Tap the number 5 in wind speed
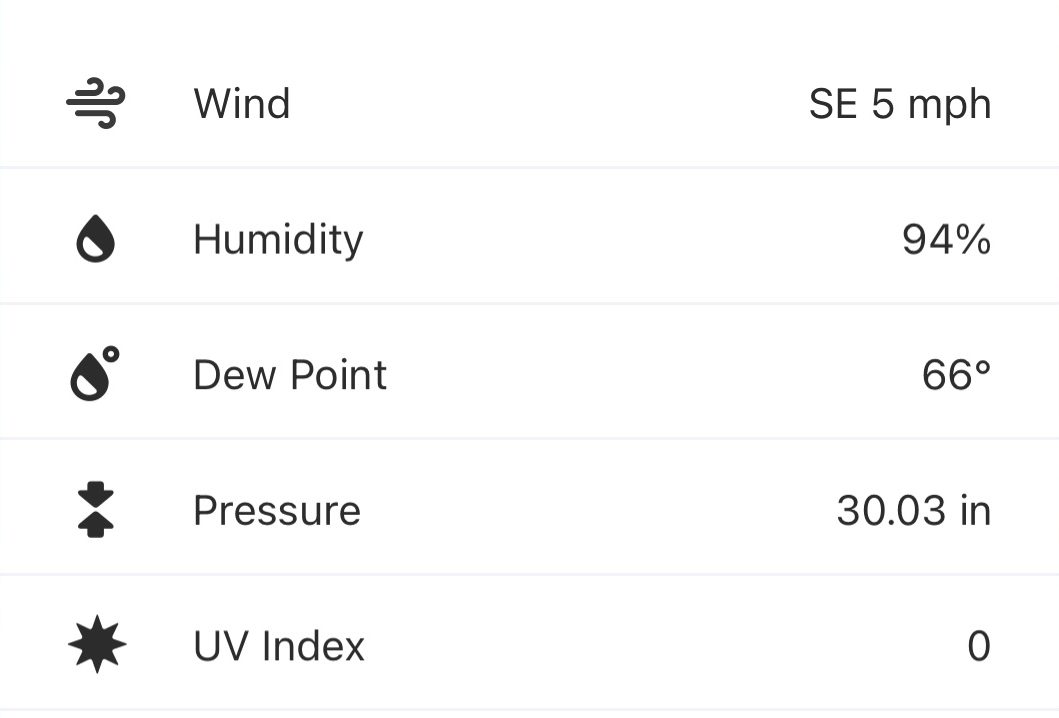1059x718 pixels. click(x=882, y=104)
